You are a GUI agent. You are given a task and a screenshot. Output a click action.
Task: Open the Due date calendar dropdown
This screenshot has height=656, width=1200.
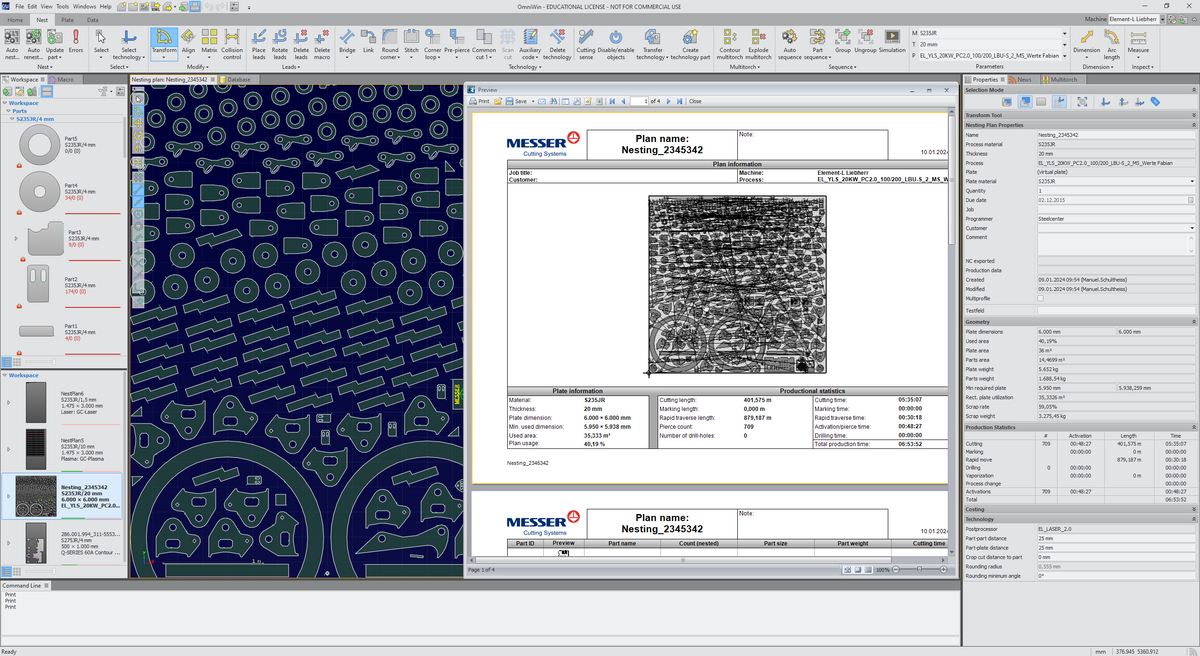click(1193, 200)
